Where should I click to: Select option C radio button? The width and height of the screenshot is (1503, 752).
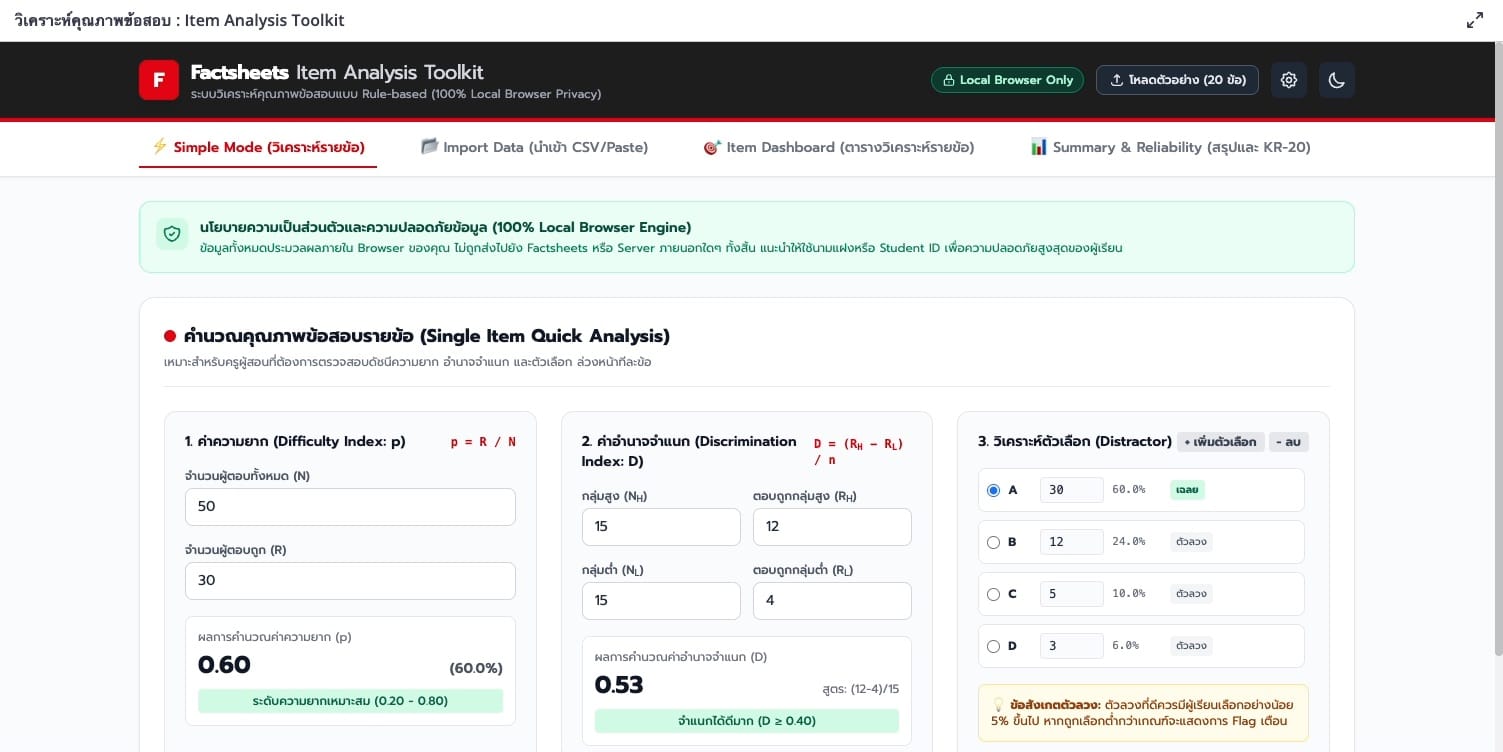pyautogui.click(x=993, y=594)
